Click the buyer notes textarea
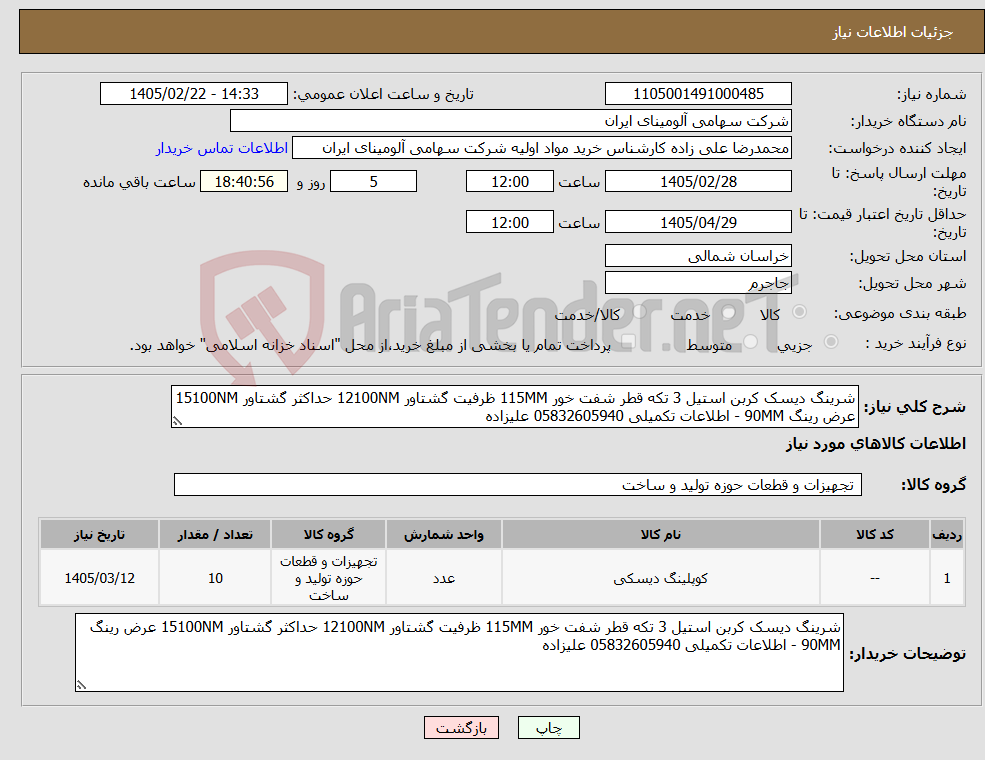 pos(459,653)
